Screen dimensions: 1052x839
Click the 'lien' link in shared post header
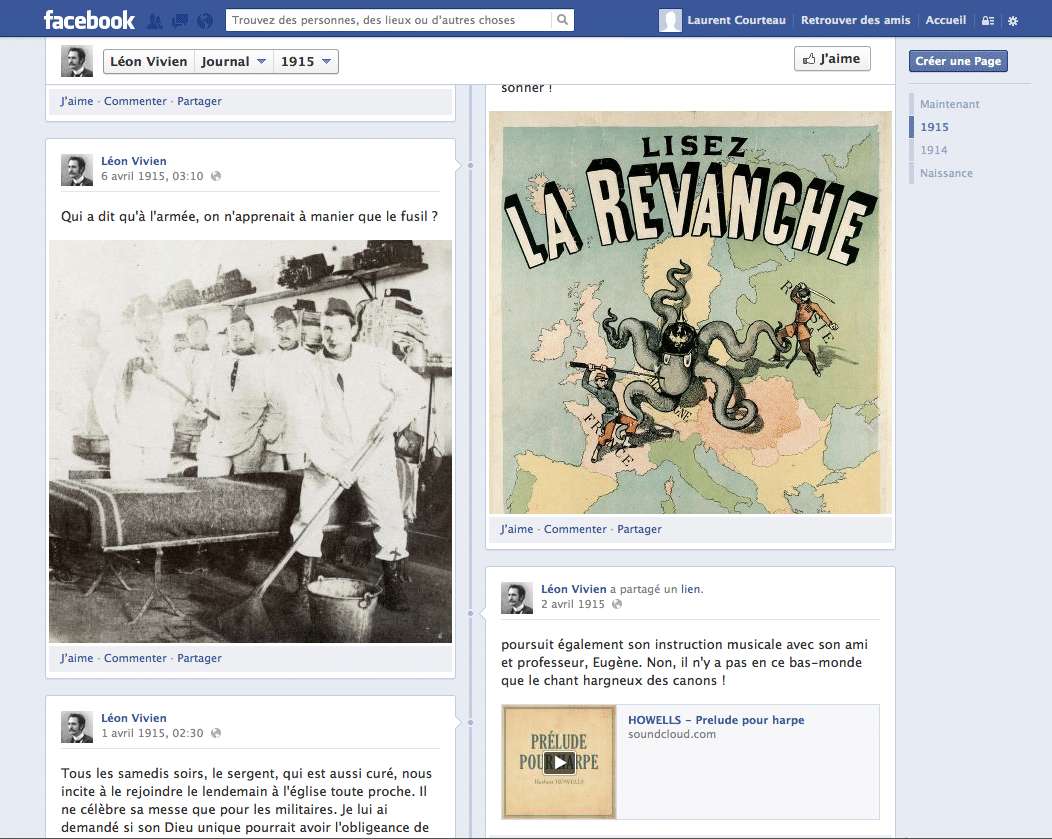click(690, 589)
